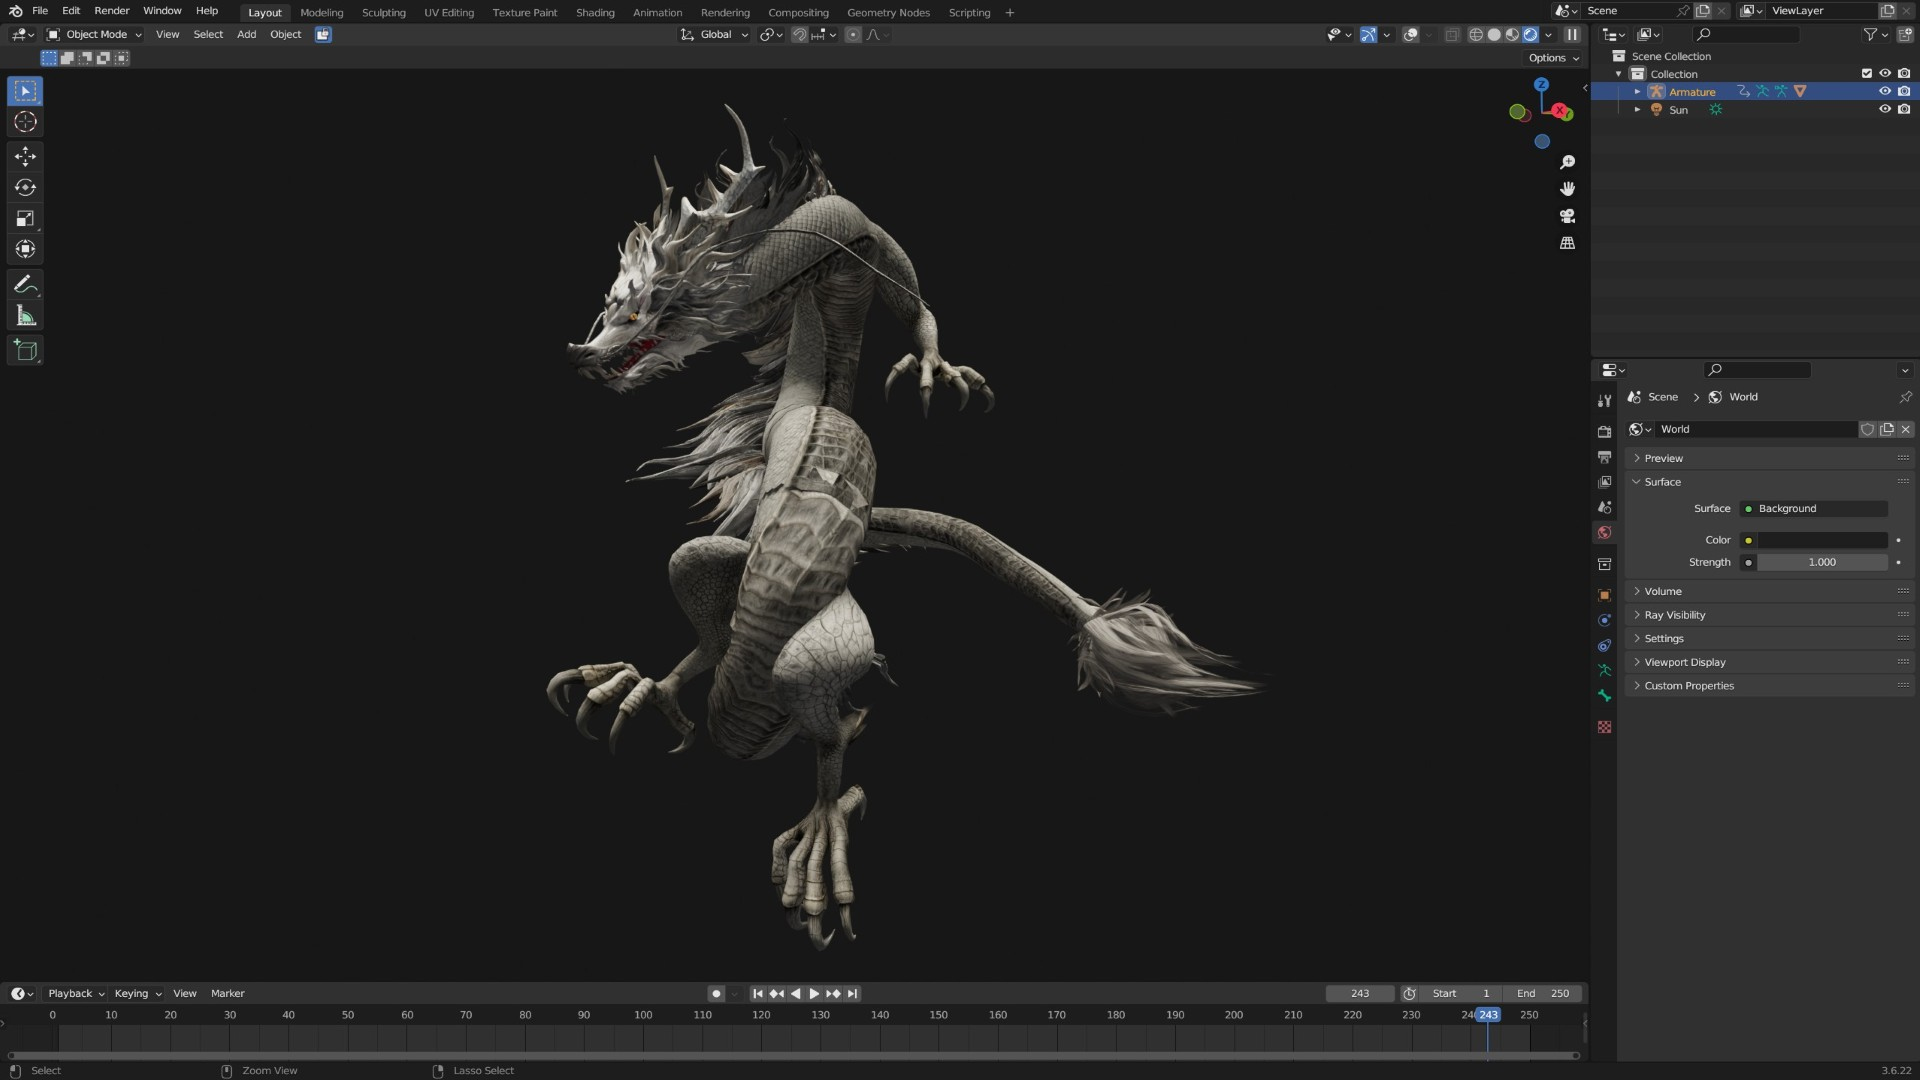Select the Add Cube tool

tap(25, 351)
